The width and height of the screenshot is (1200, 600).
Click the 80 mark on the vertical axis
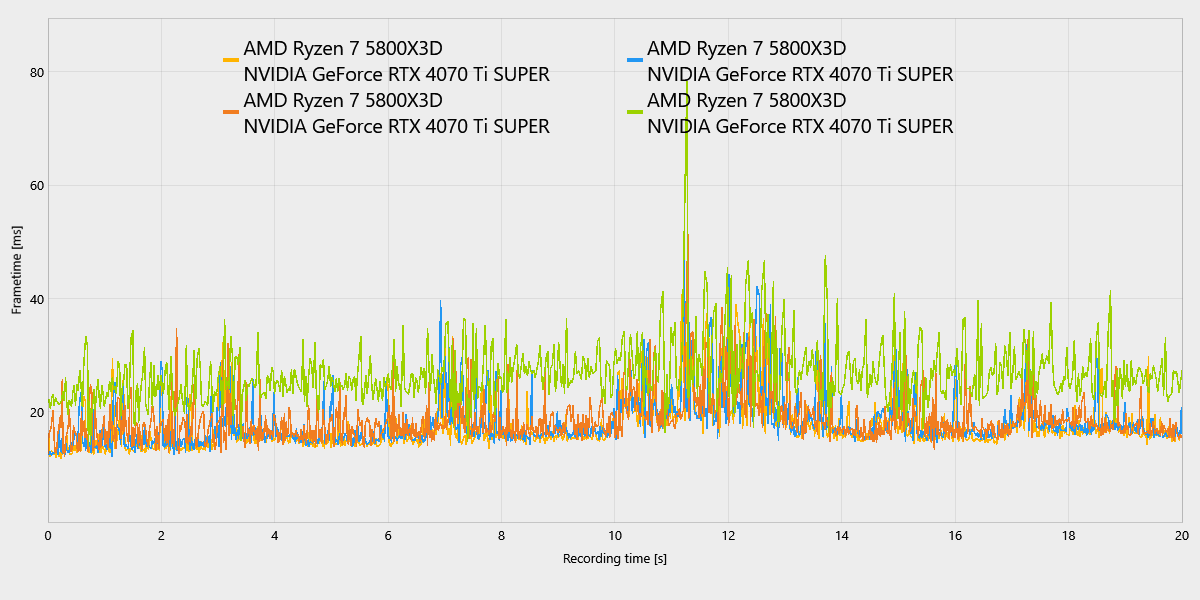tap(36, 71)
